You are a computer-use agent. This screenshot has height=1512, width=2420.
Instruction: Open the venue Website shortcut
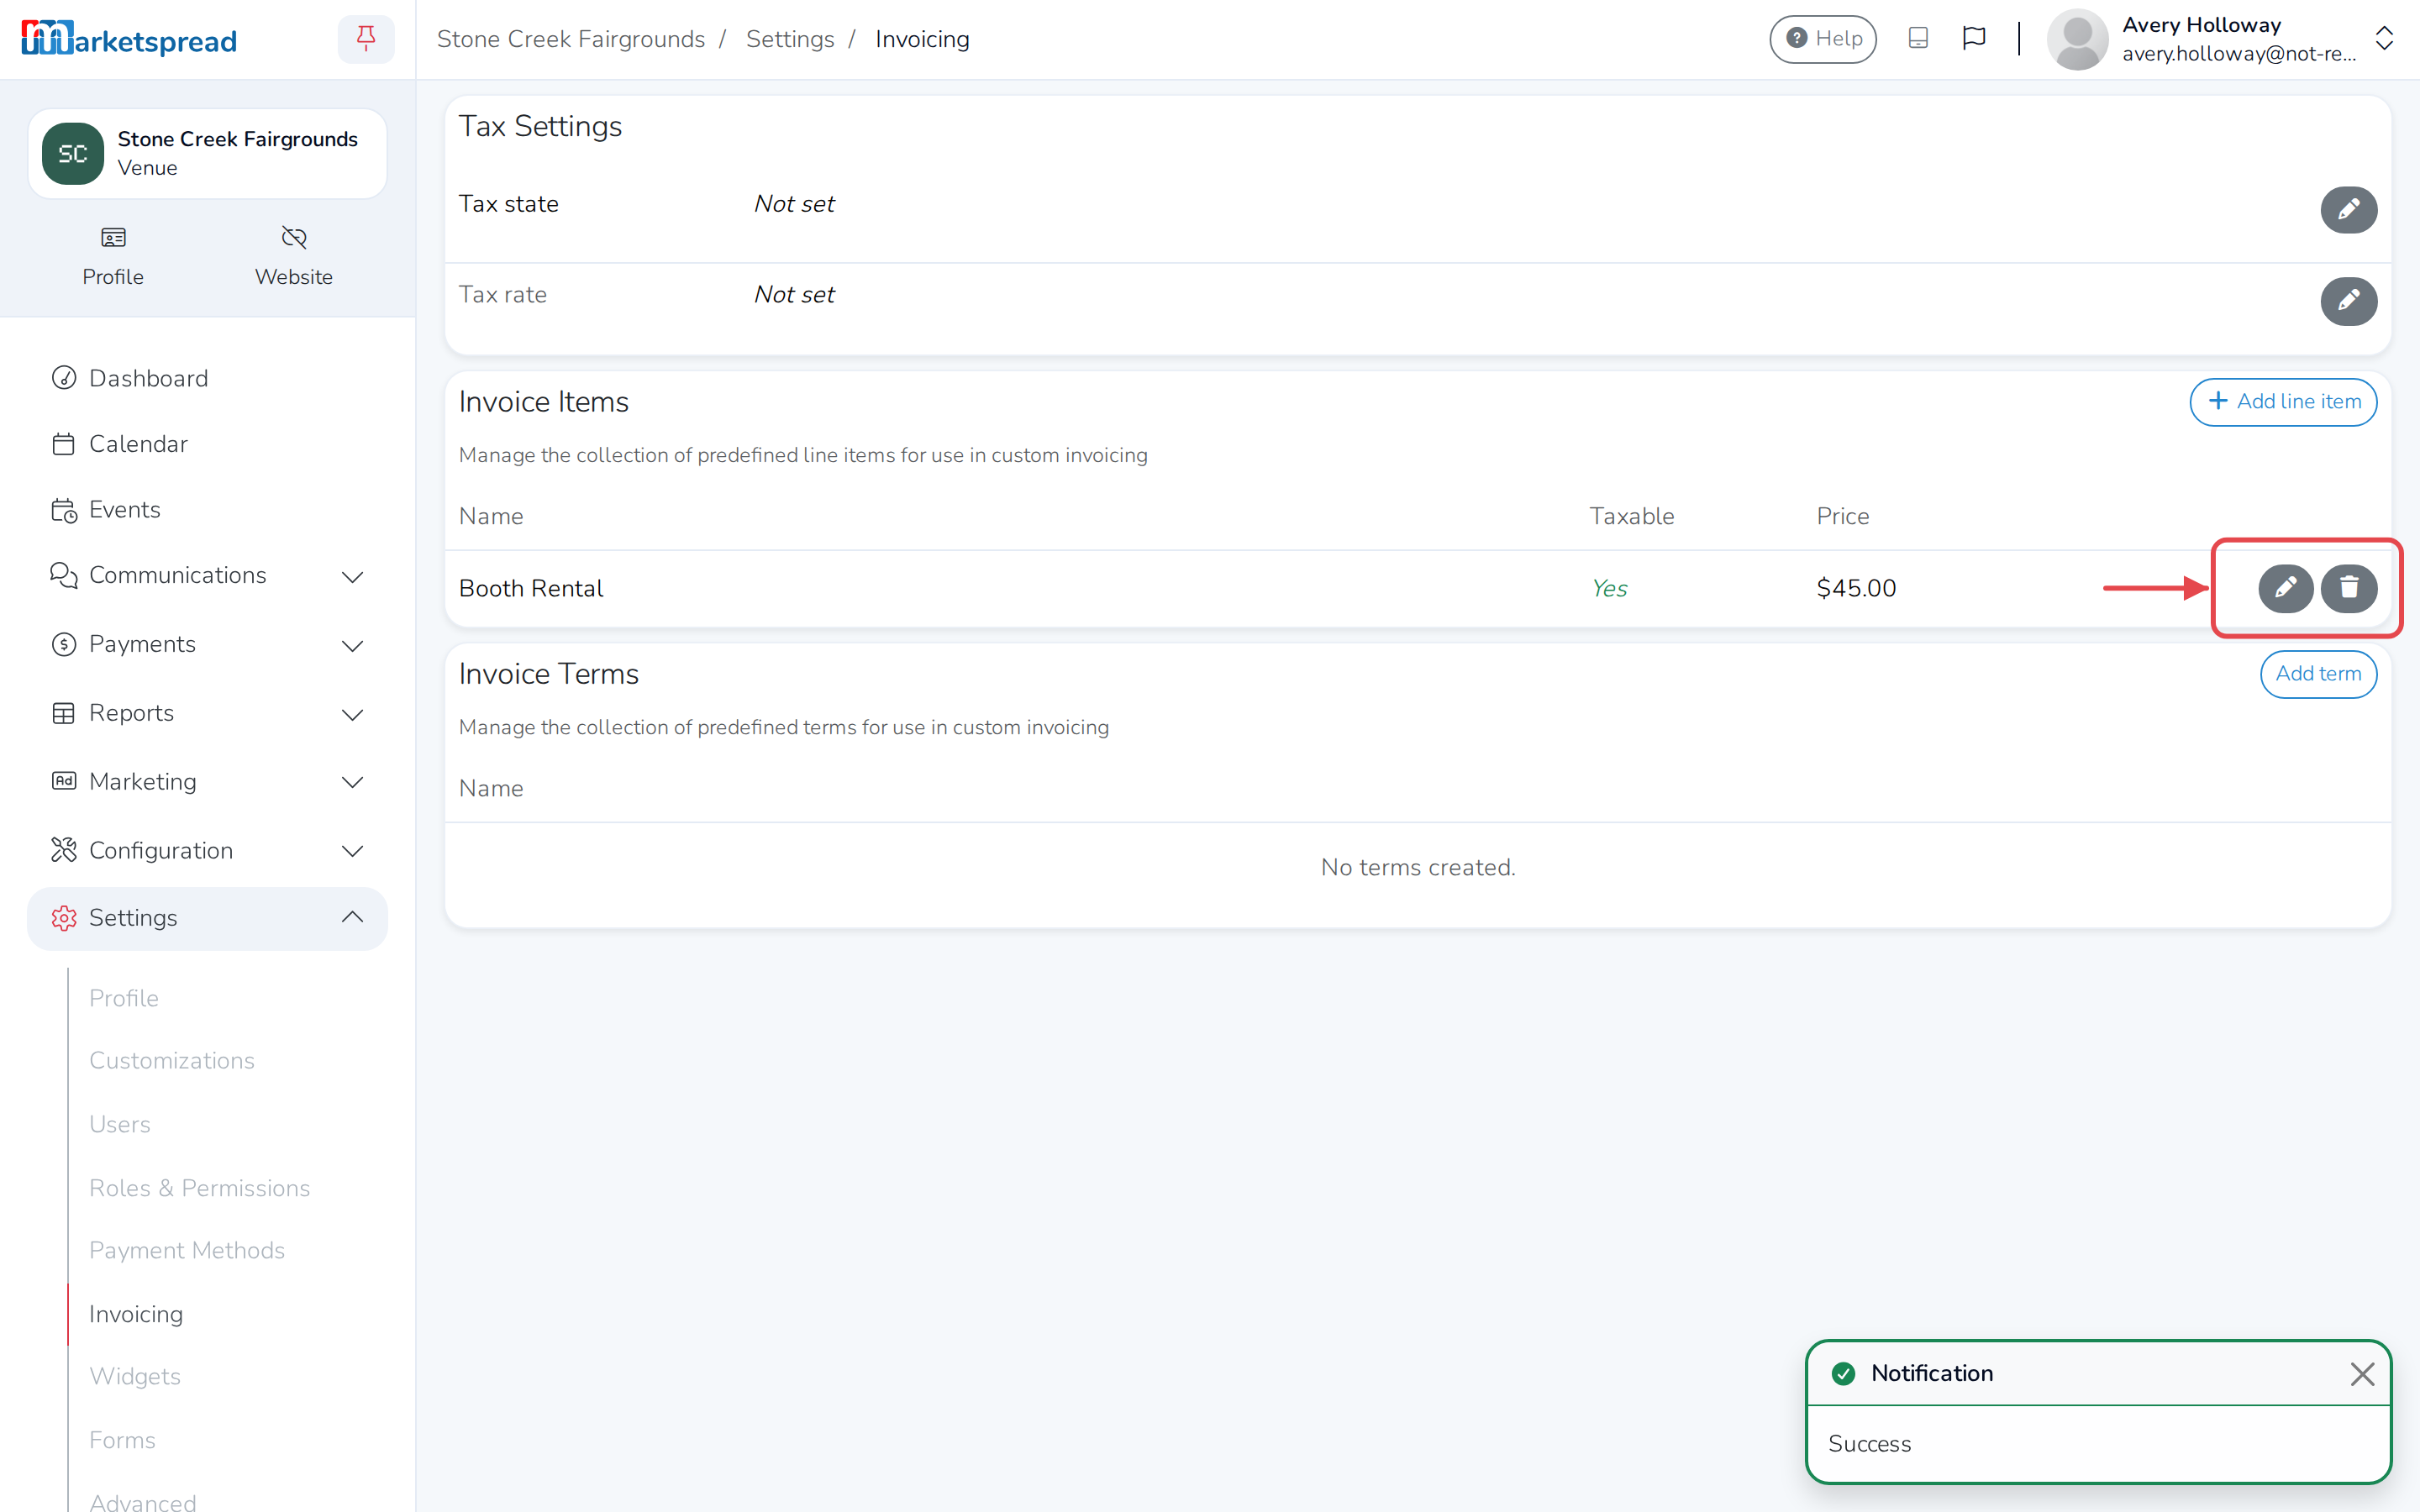(x=293, y=255)
